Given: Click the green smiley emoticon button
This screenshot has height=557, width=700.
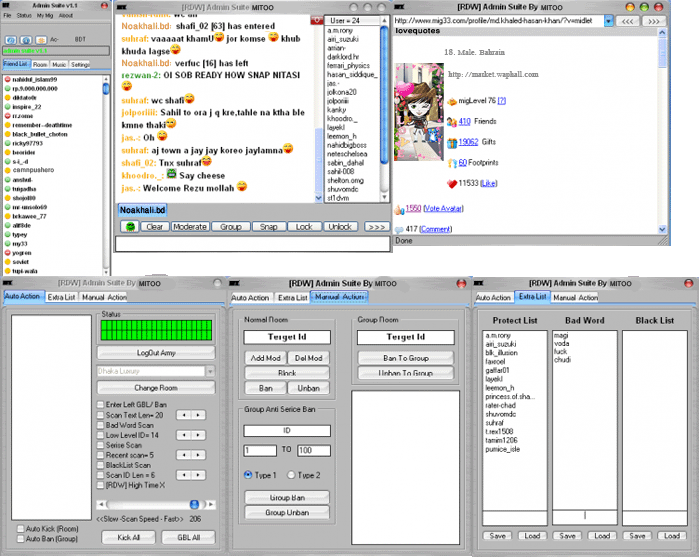Looking at the screenshot, I should [x=129, y=227].
